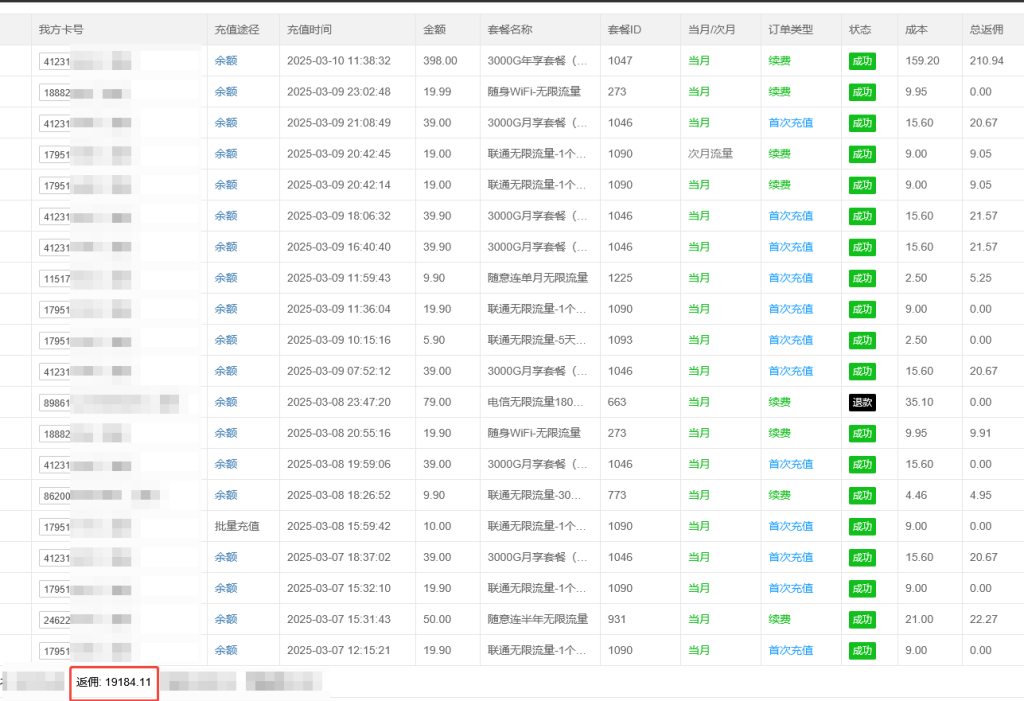Viewport: 1024px width, 701px height.
Task: Click the amount 19.99
Action: [x=437, y=92]
